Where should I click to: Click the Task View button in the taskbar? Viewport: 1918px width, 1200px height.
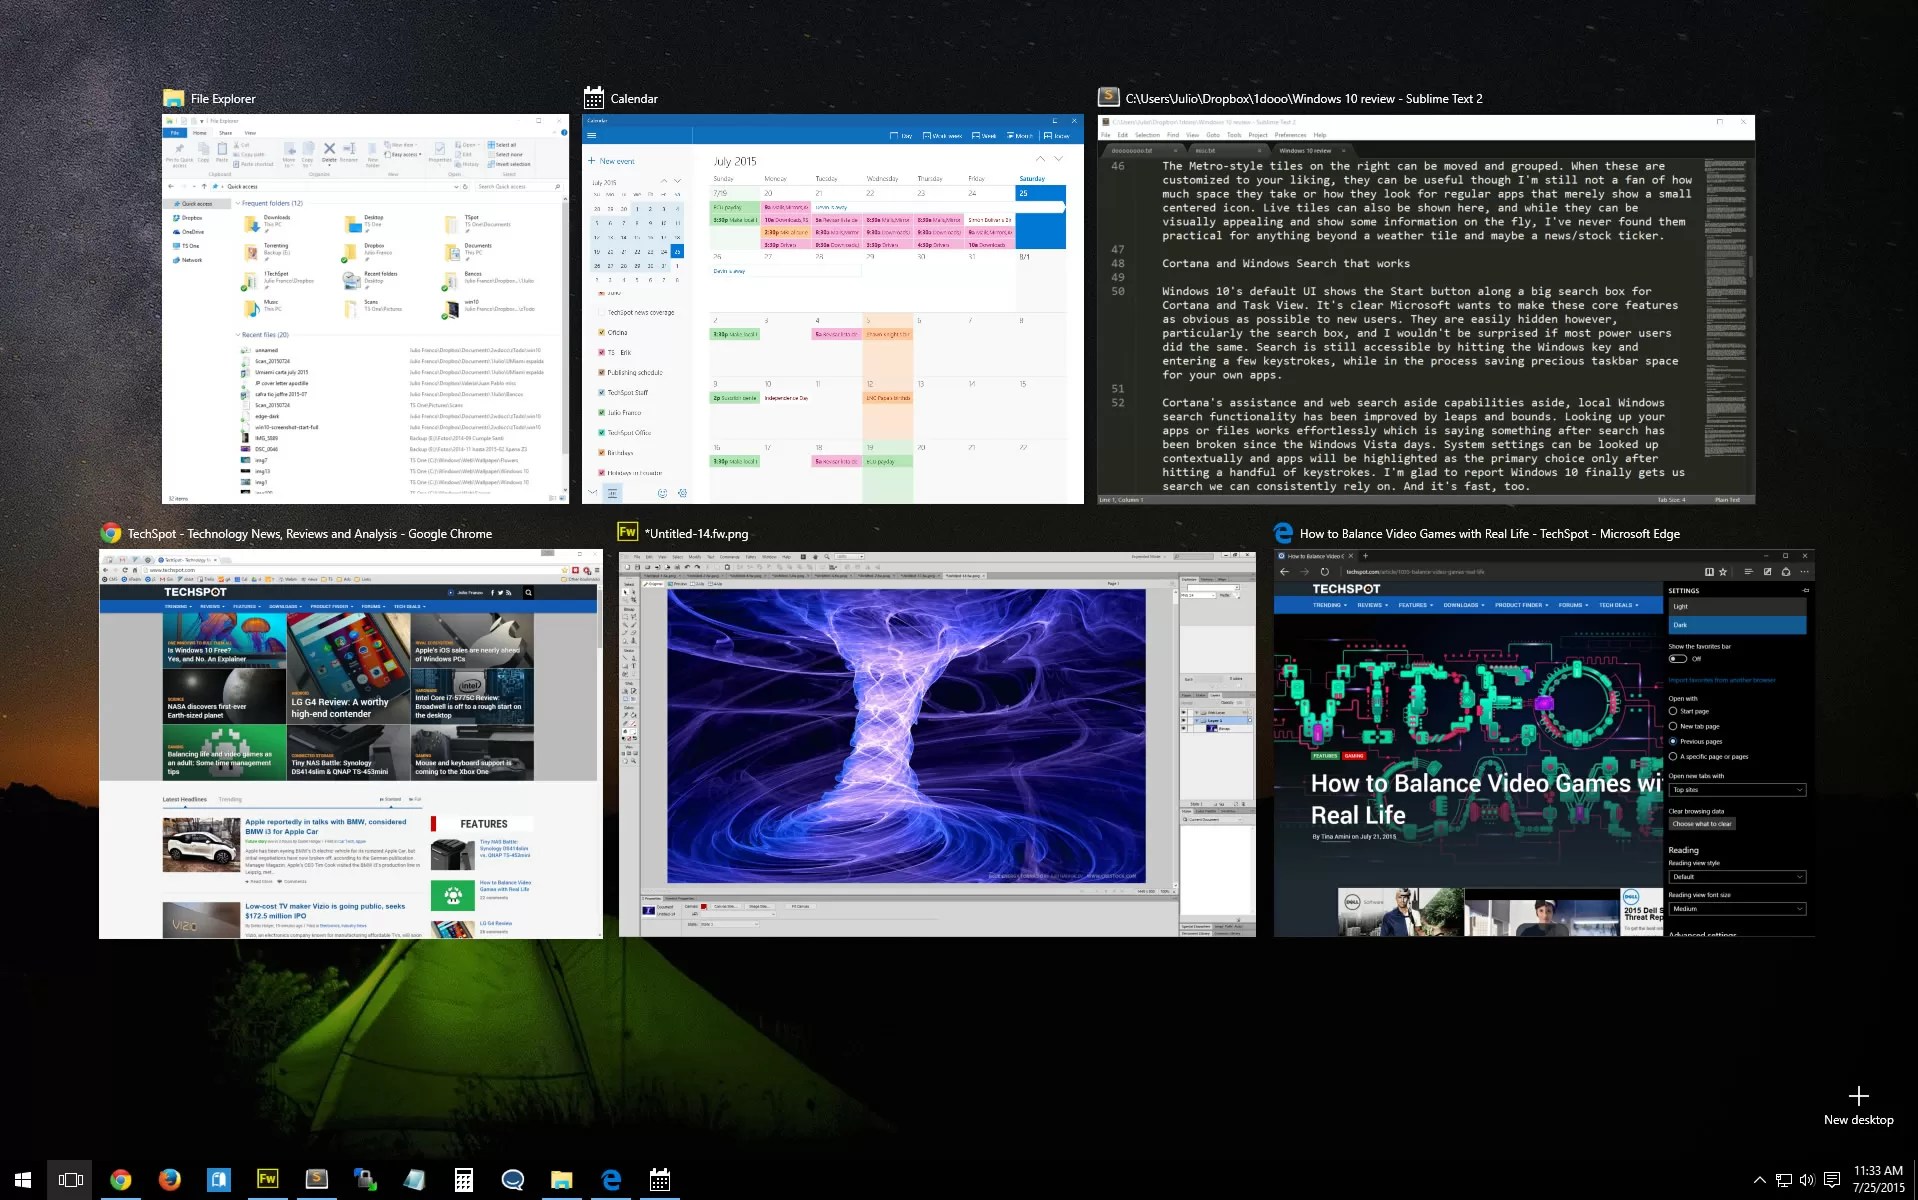coord(70,1179)
